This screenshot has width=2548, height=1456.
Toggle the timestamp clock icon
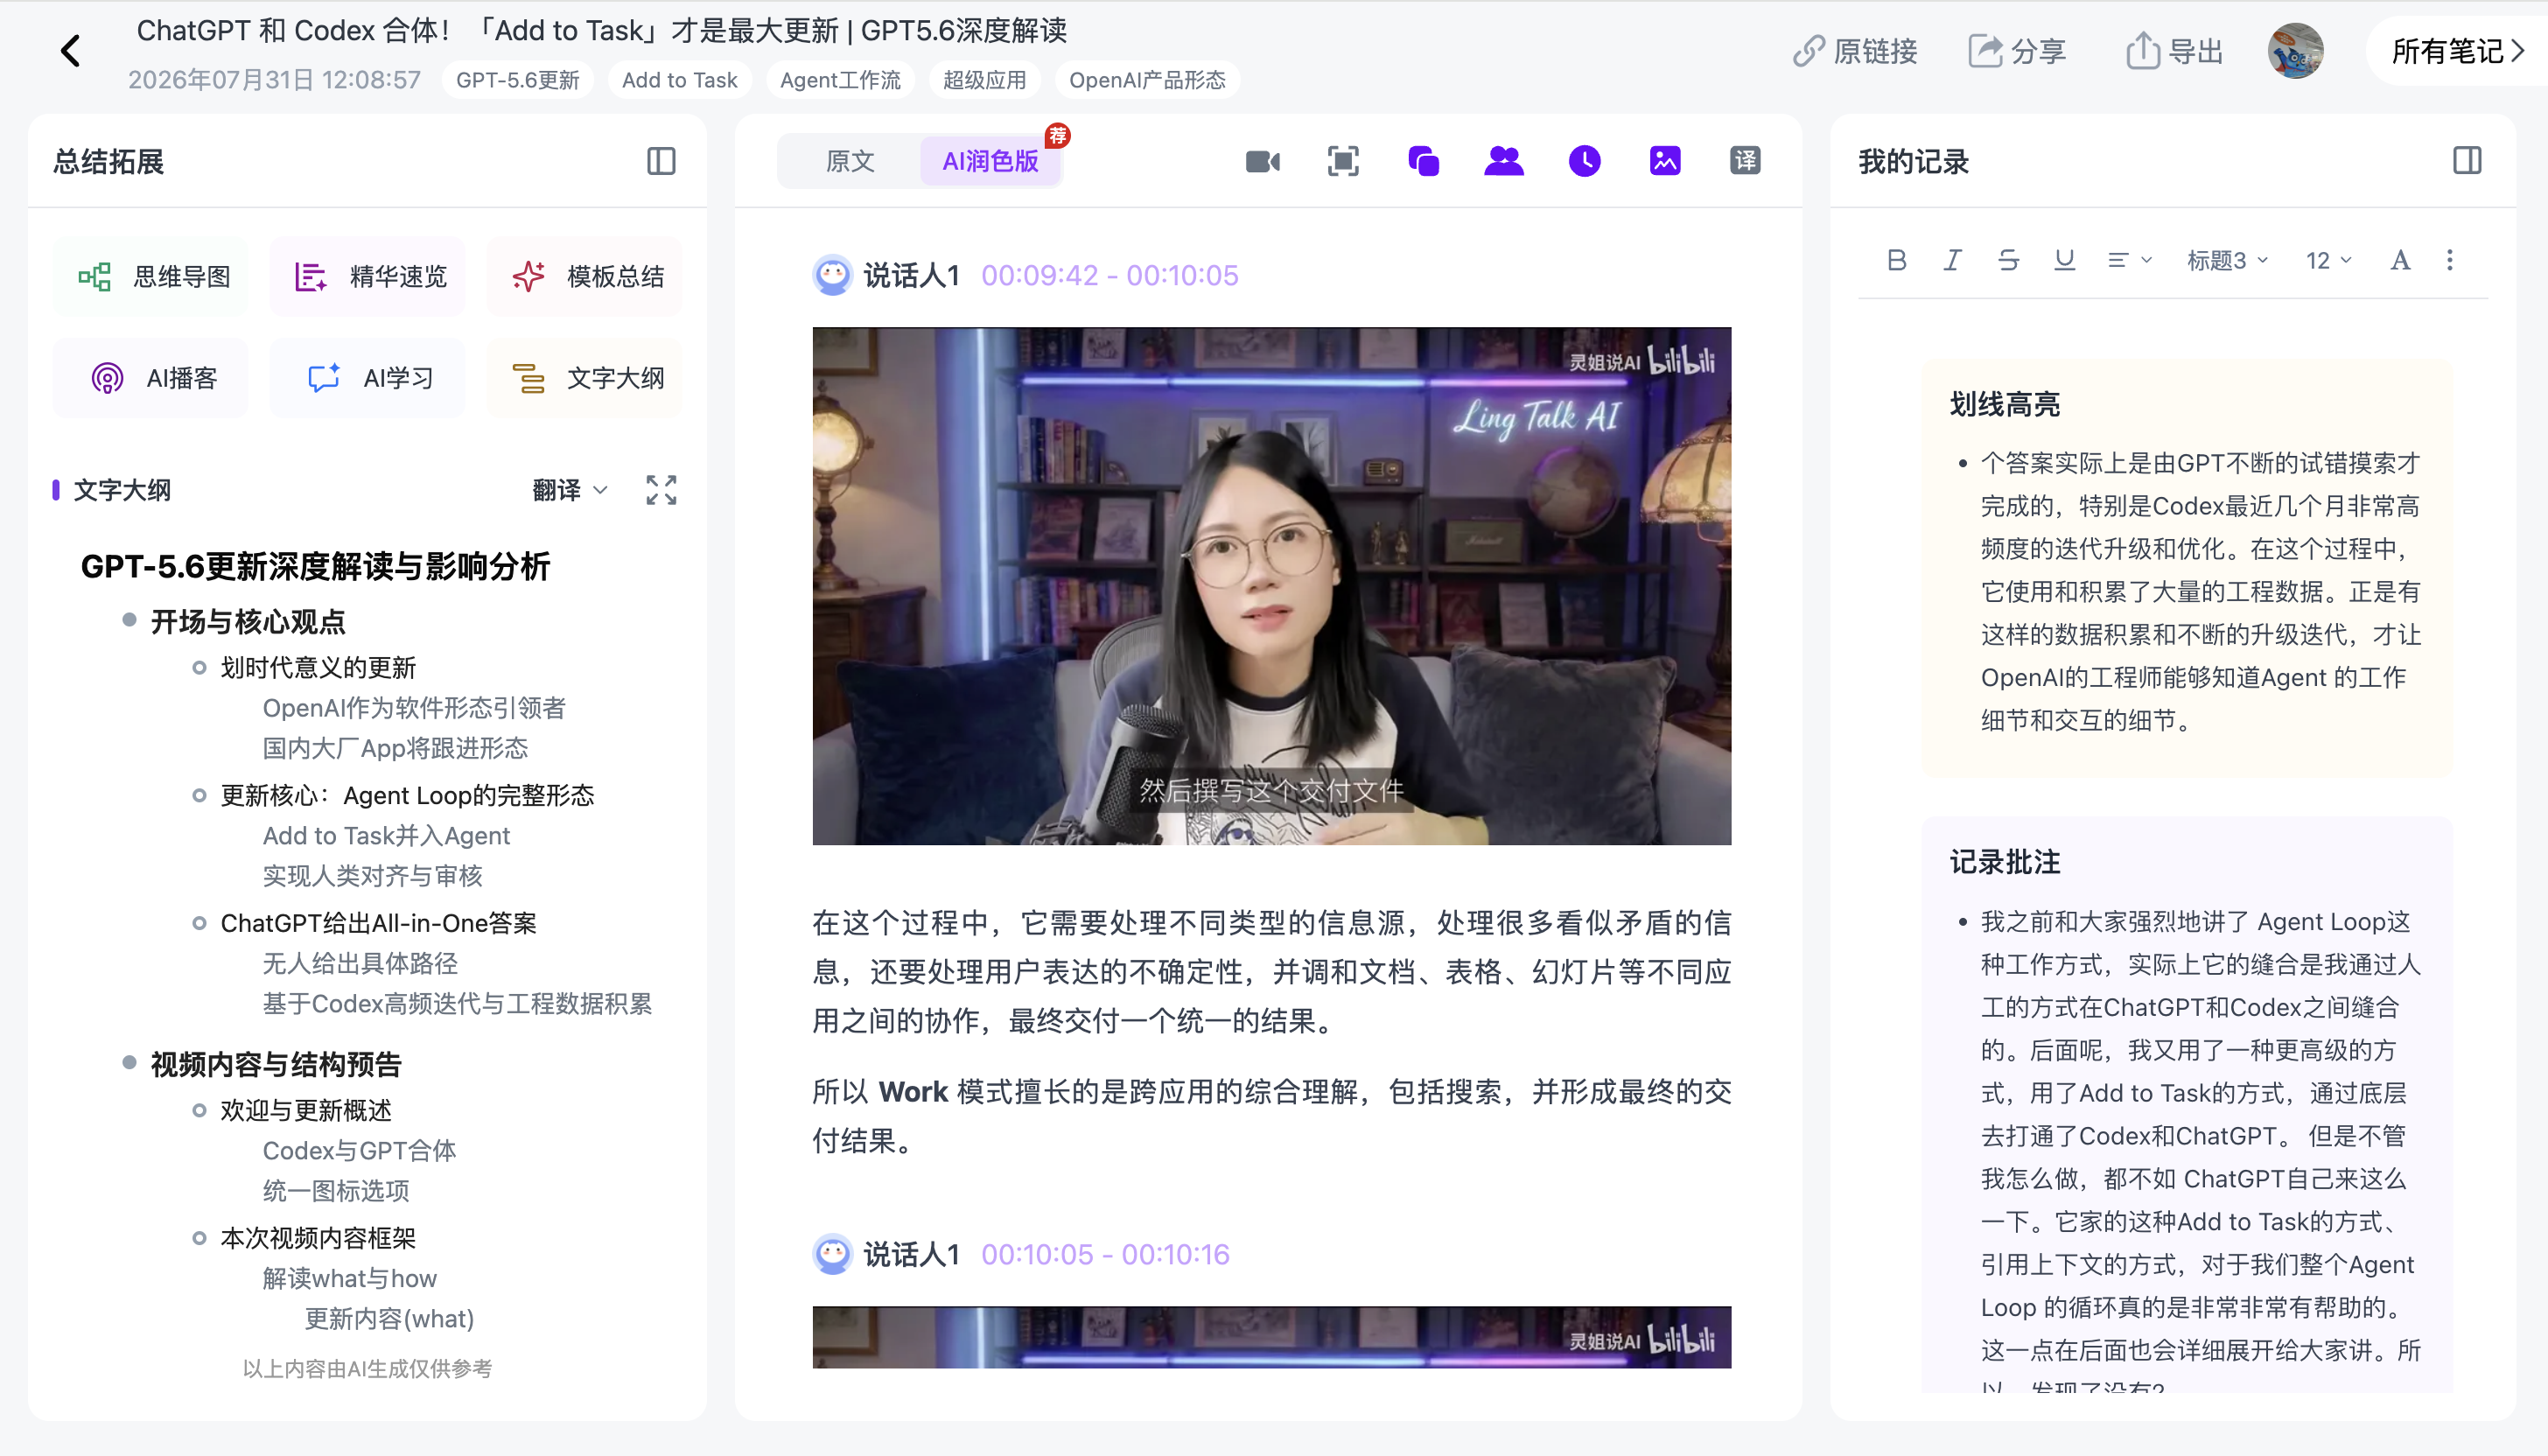click(x=1585, y=161)
